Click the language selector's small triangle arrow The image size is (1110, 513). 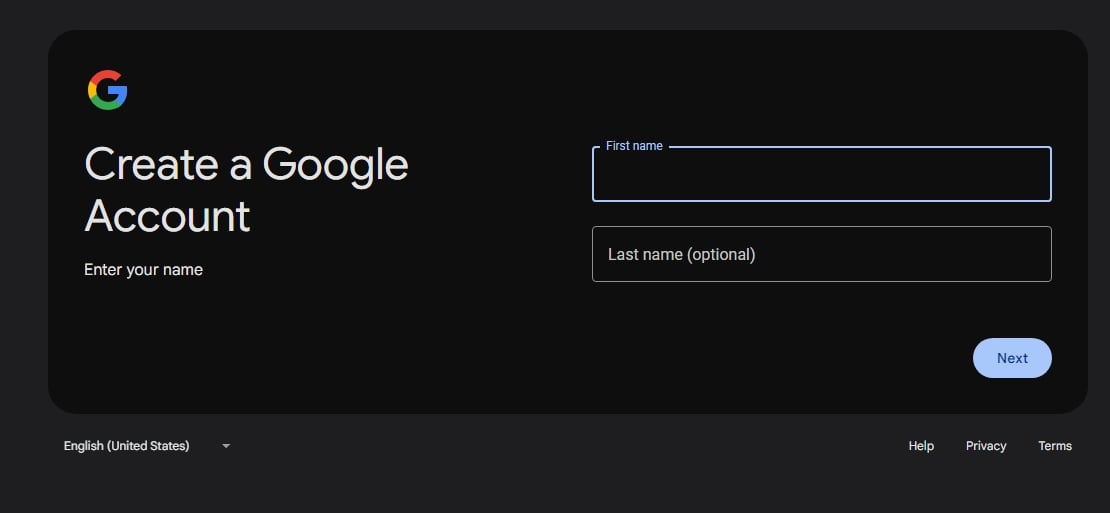(226, 446)
